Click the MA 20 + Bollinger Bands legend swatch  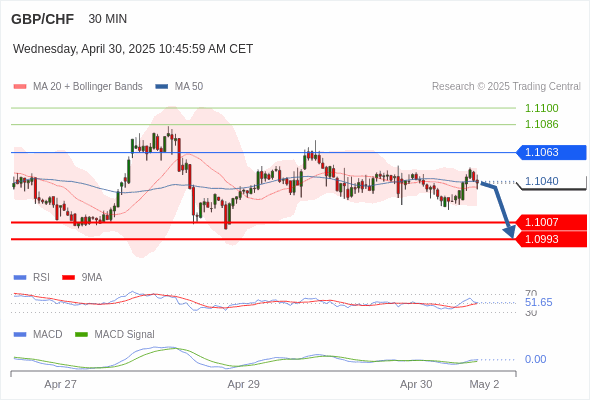pyautogui.click(x=20, y=87)
